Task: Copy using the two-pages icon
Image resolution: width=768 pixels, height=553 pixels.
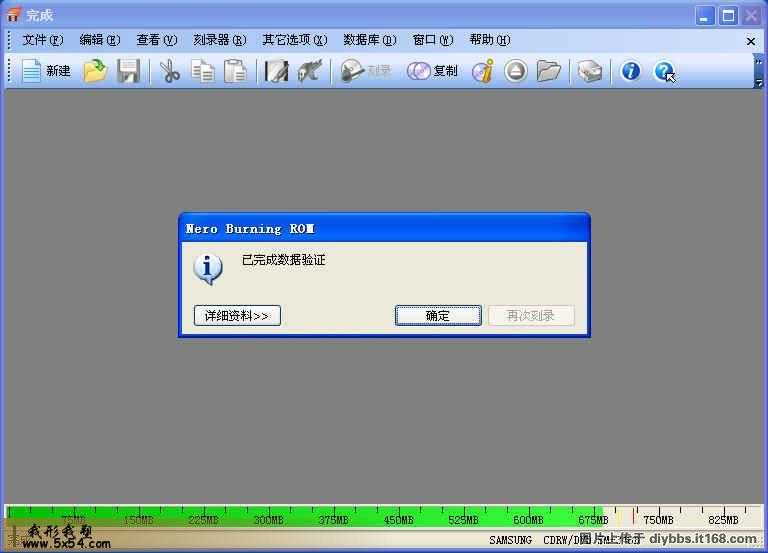Action: (x=203, y=72)
